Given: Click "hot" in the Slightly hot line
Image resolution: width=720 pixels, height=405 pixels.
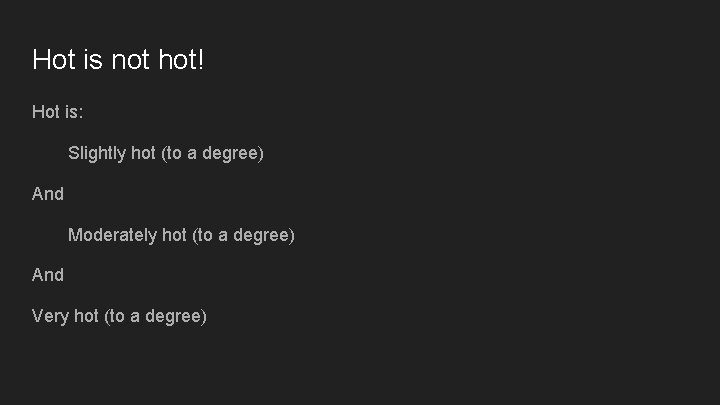Looking at the screenshot, I should point(143,153).
